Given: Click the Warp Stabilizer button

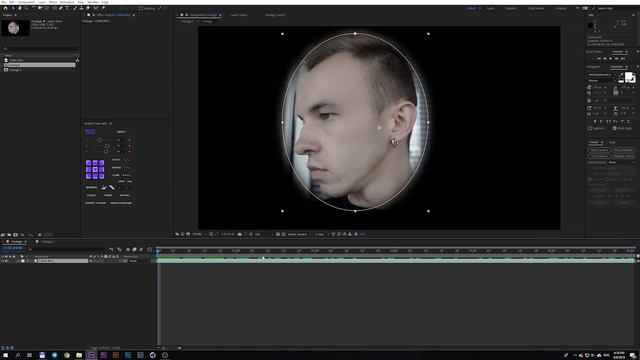Looking at the screenshot, I should 624,150.
